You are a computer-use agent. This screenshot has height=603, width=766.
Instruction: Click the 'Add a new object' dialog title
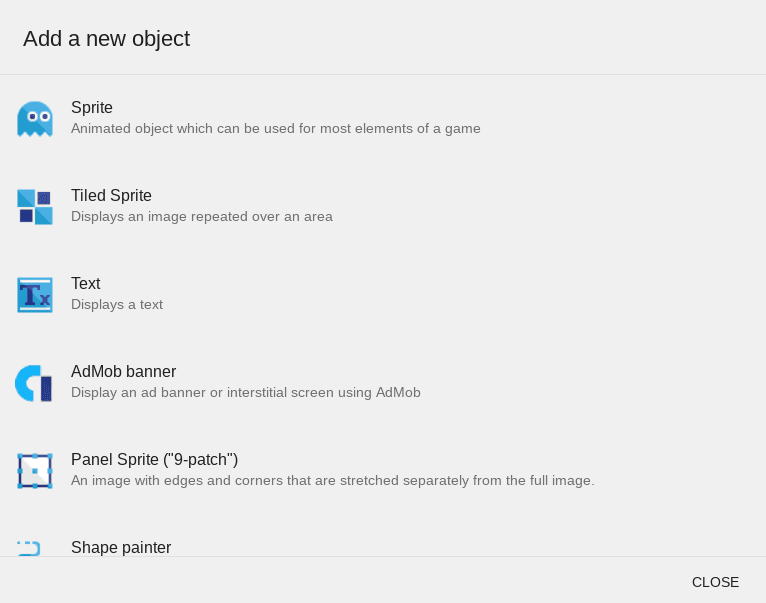pos(106,39)
